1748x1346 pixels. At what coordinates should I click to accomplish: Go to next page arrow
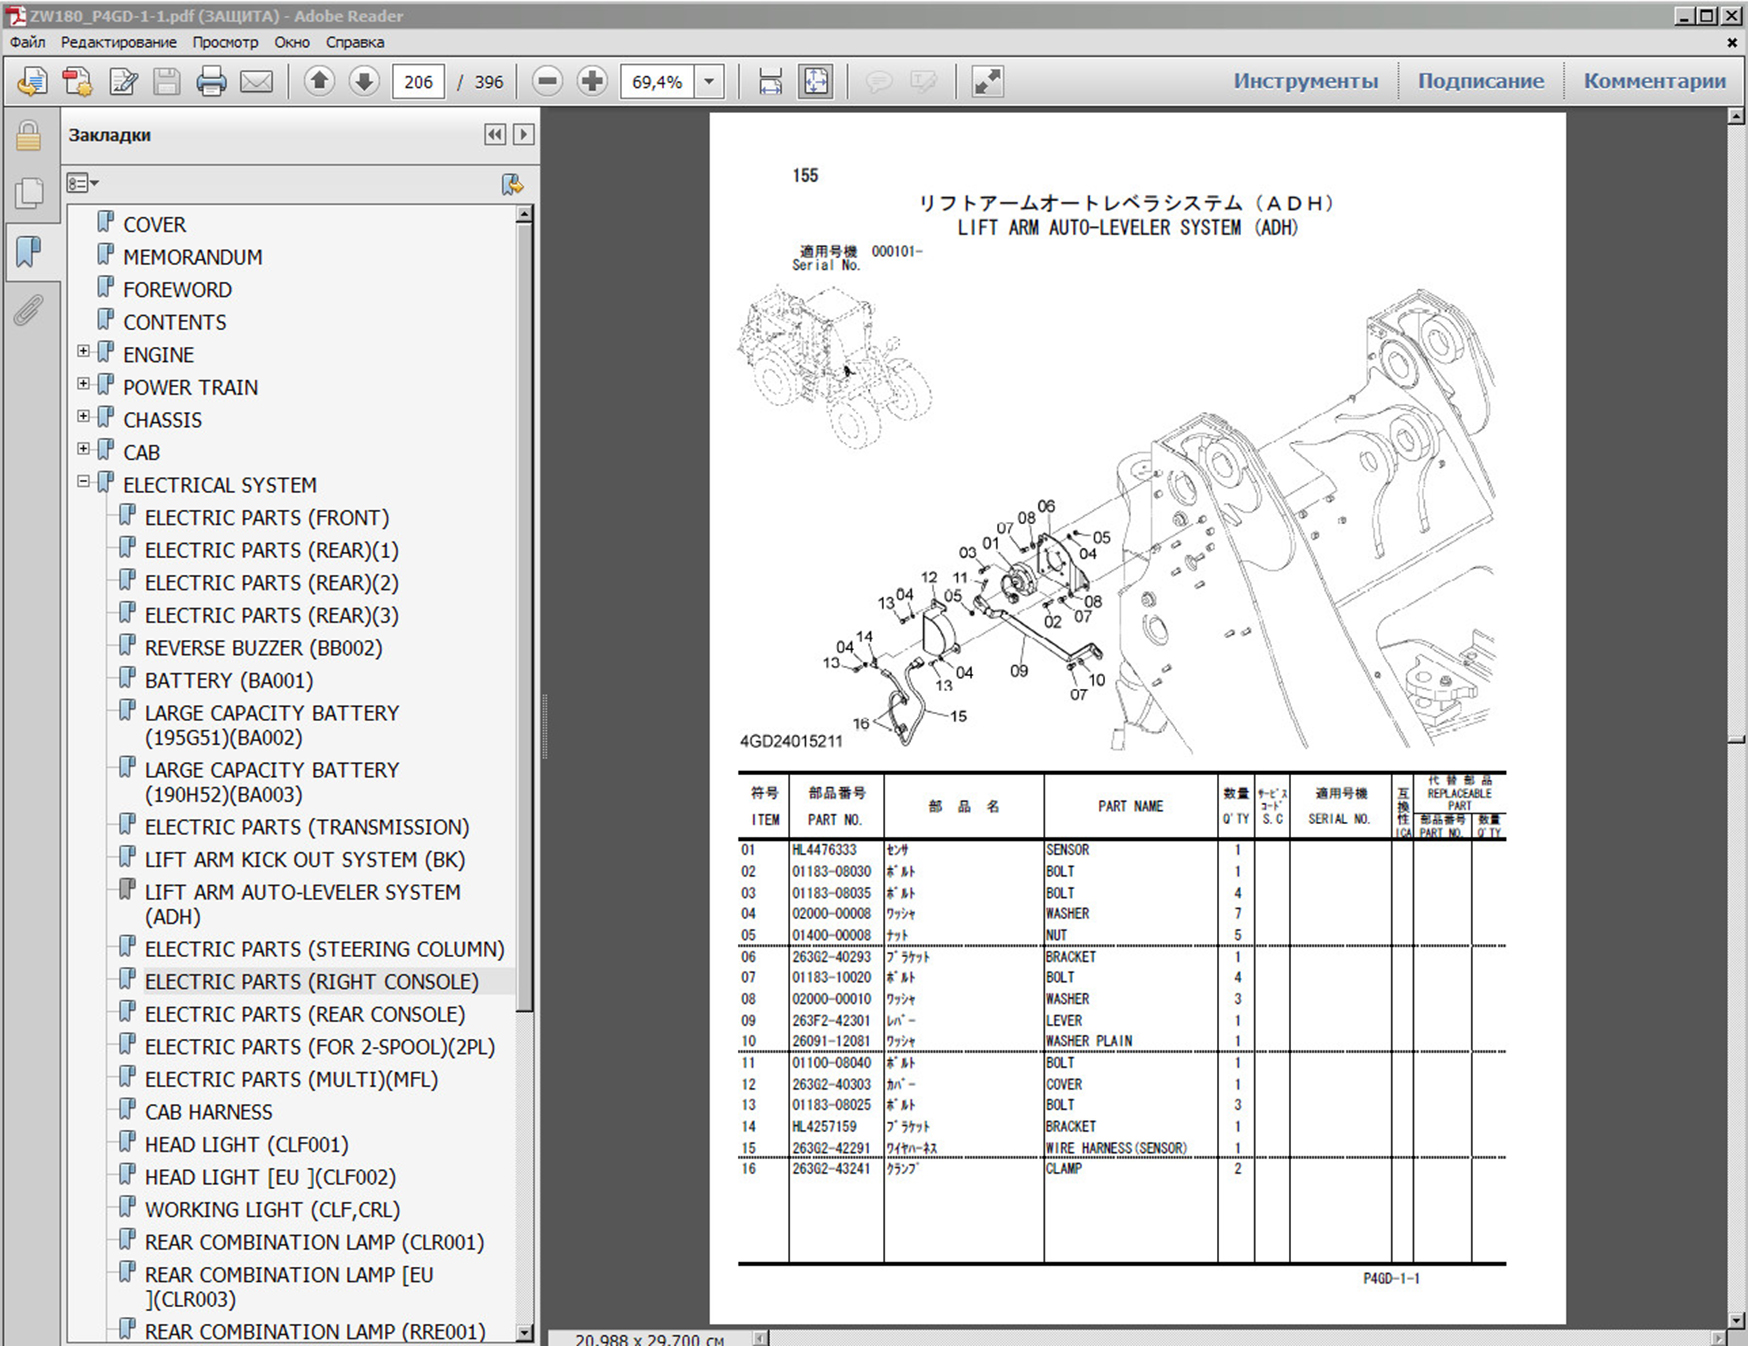364,82
